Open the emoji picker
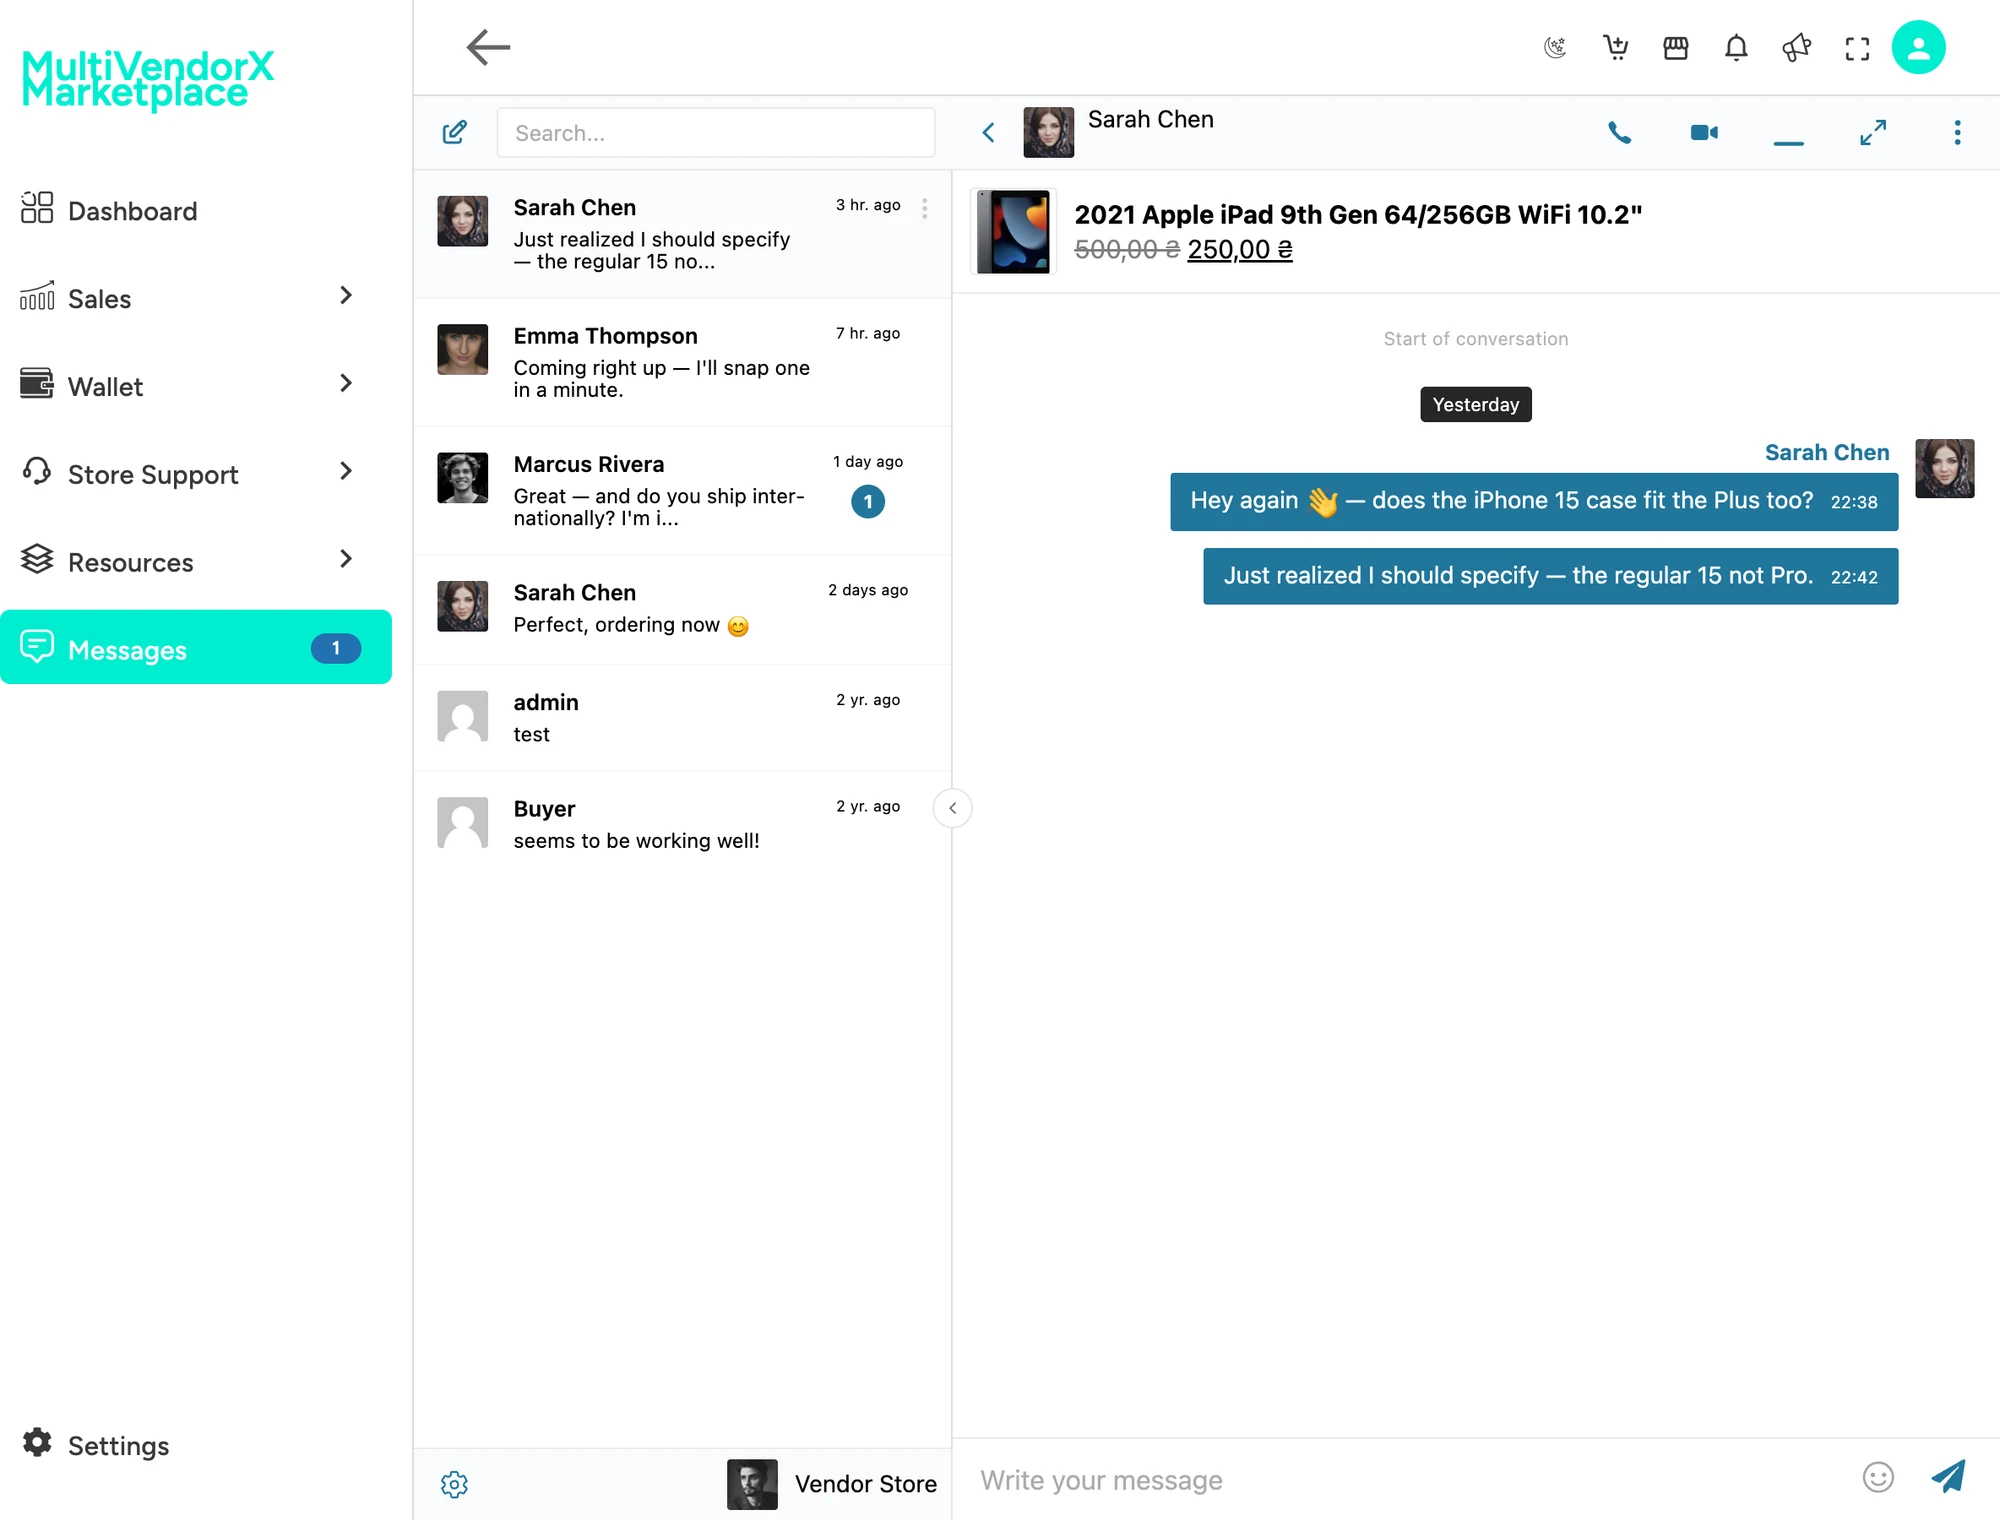 (1878, 1477)
